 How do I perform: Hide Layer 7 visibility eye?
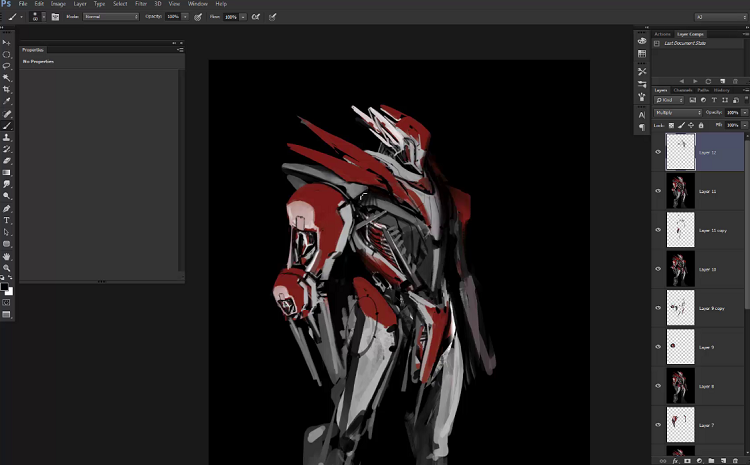[658, 425]
